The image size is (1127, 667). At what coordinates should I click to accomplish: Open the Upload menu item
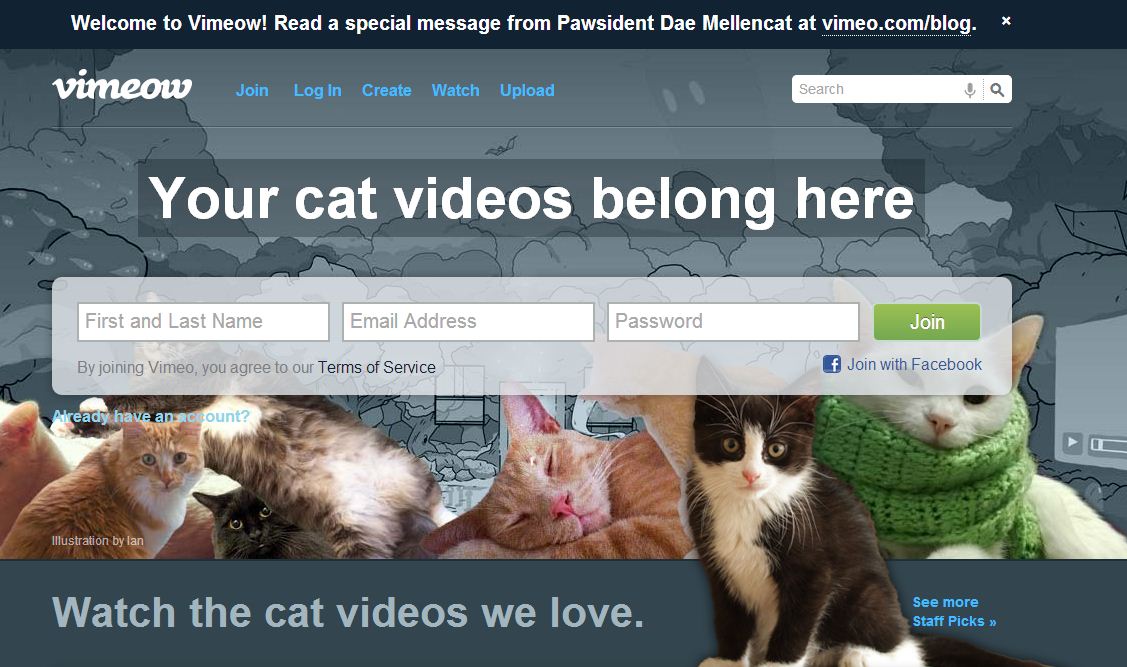click(x=527, y=91)
